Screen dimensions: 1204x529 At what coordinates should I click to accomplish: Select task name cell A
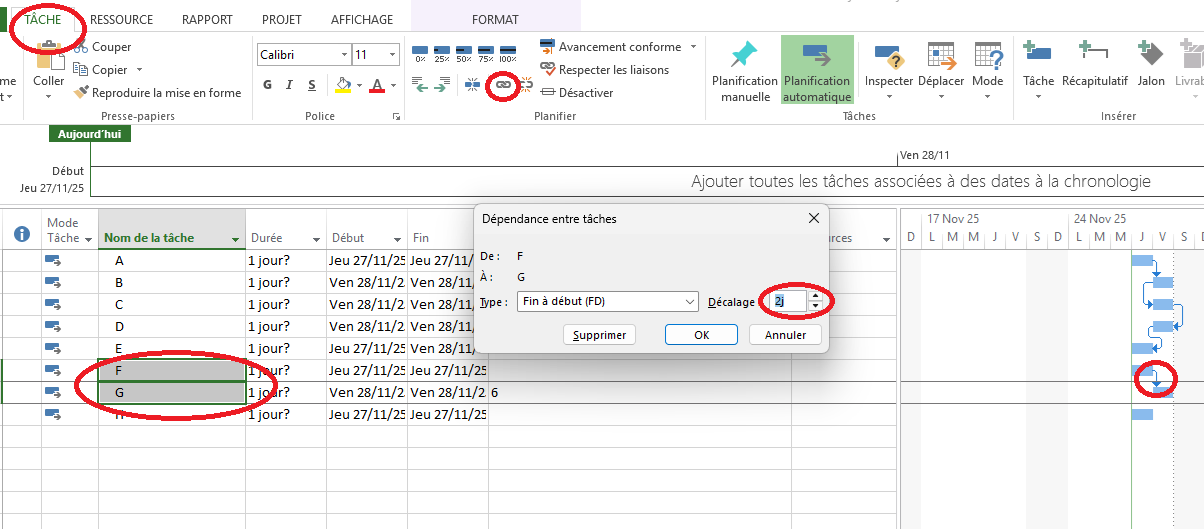pos(172,260)
